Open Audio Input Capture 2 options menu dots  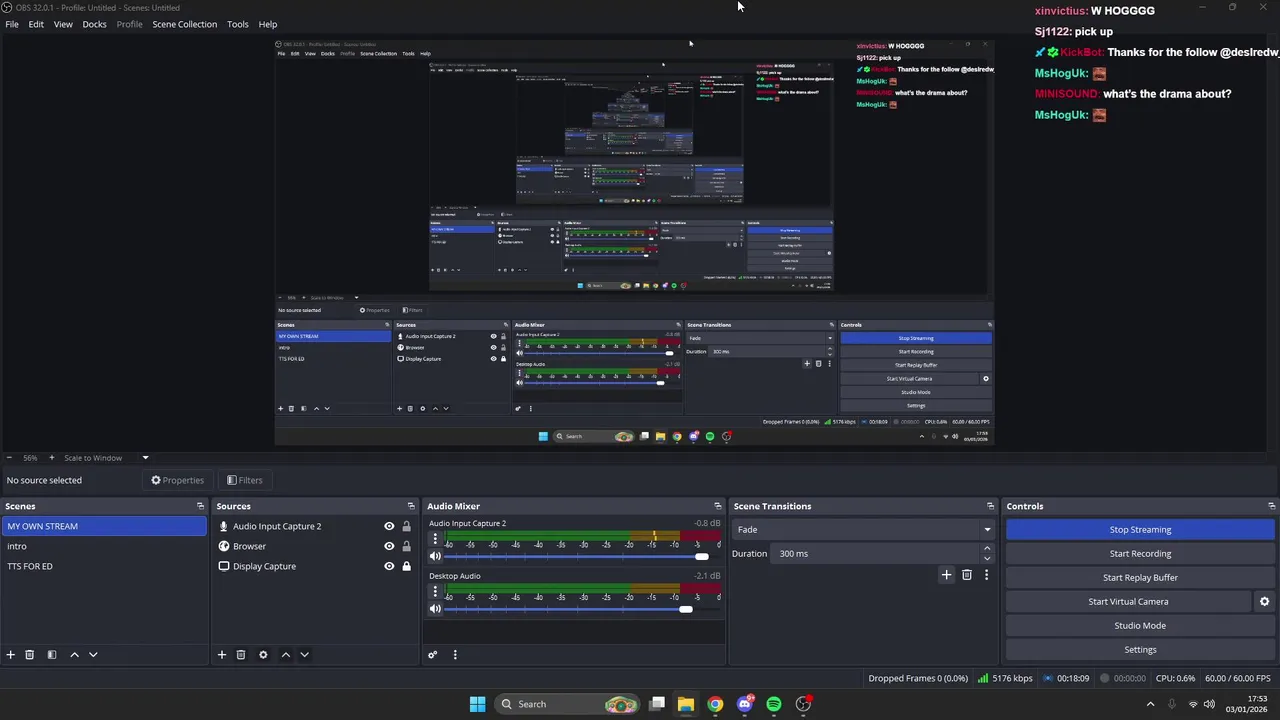tap(435, 539)
